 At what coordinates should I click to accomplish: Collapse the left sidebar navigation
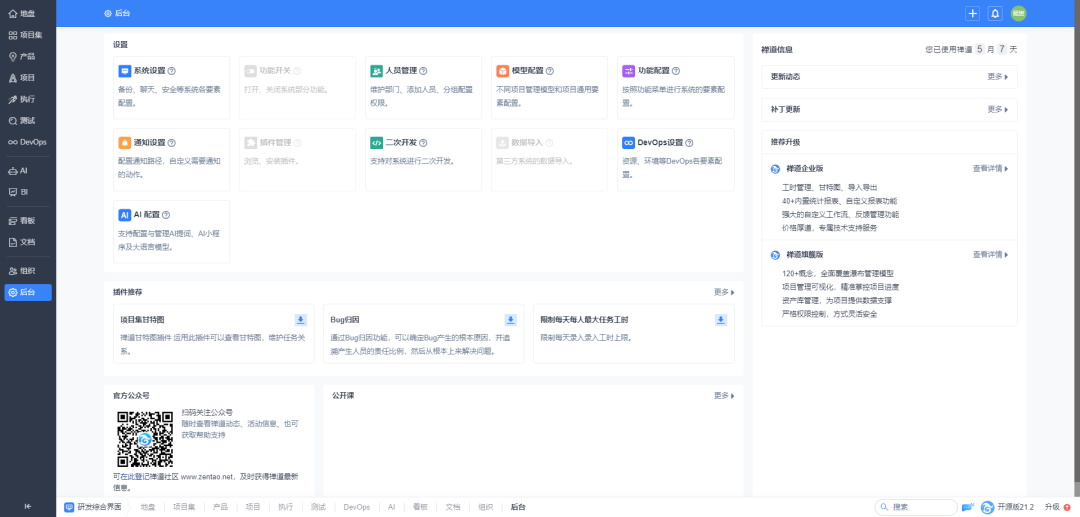27,506
